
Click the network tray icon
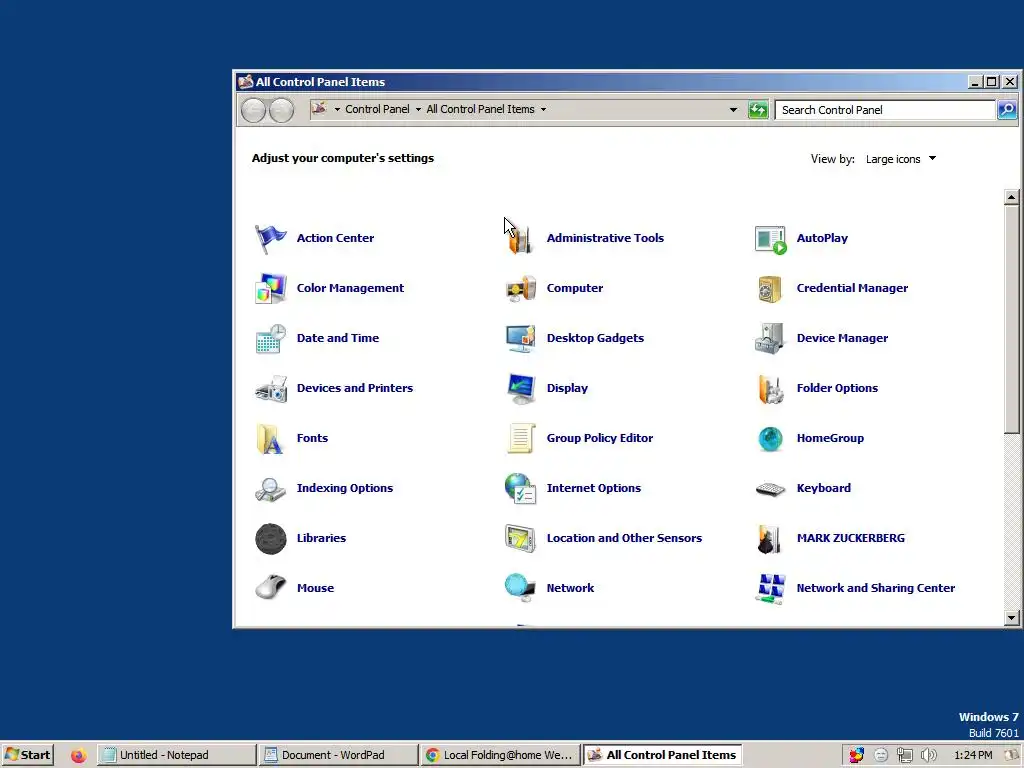coord(904,756)
